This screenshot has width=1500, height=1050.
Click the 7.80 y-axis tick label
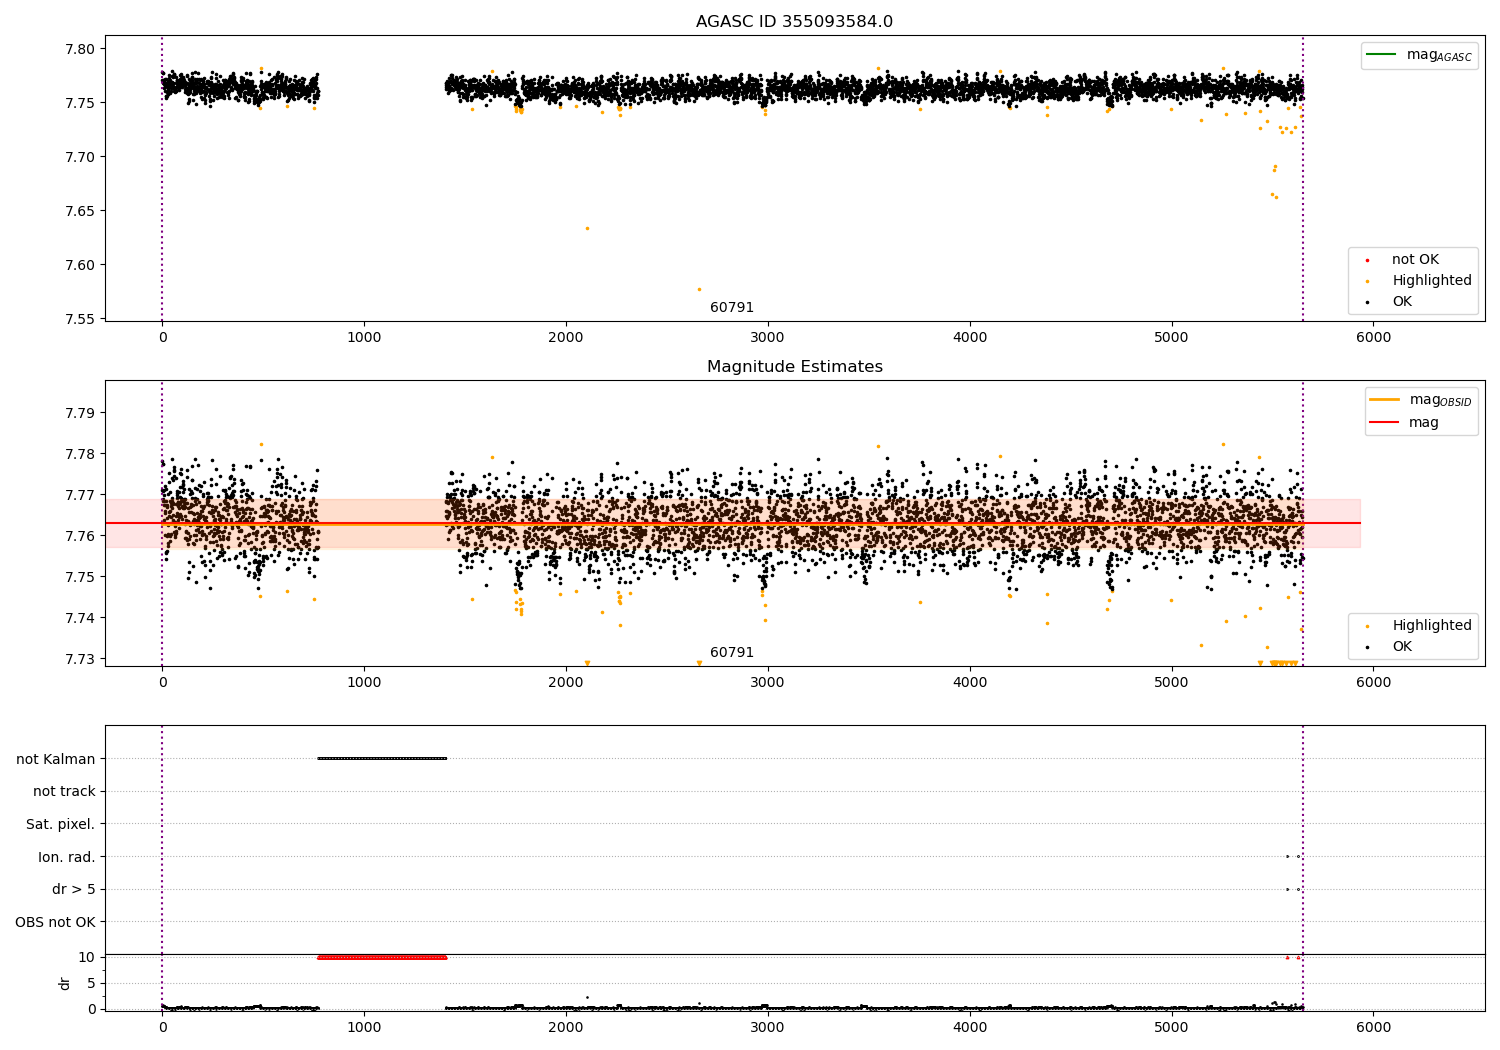tap(80, 49)
